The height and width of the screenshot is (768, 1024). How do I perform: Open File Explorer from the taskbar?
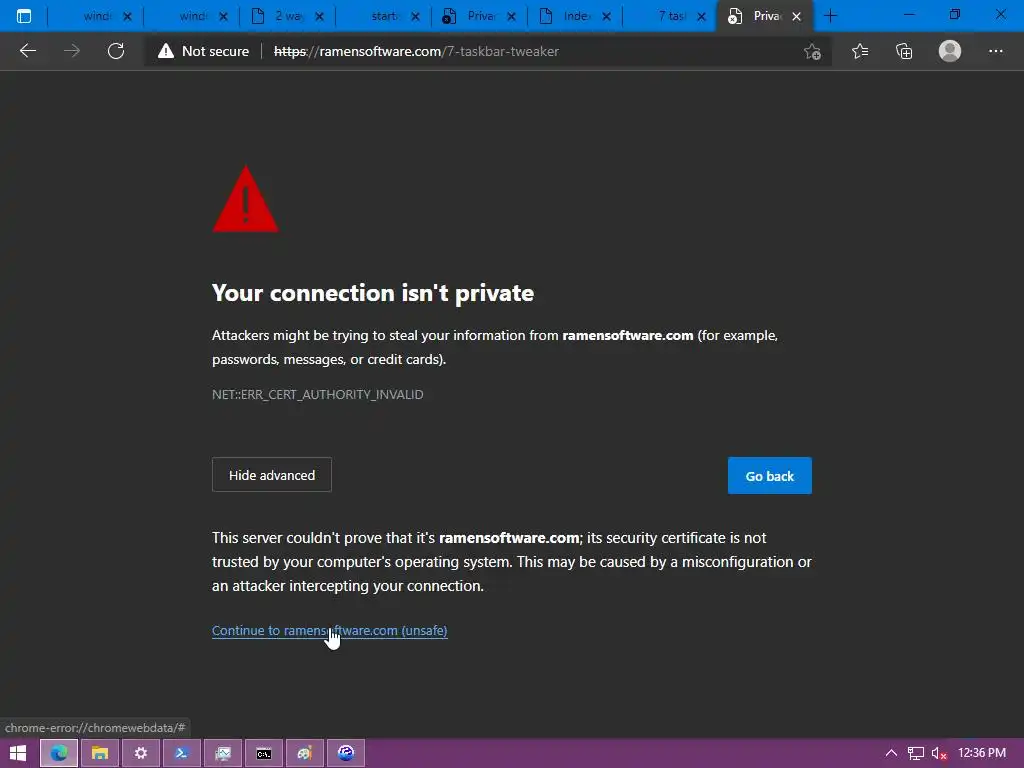coord(100,753)
